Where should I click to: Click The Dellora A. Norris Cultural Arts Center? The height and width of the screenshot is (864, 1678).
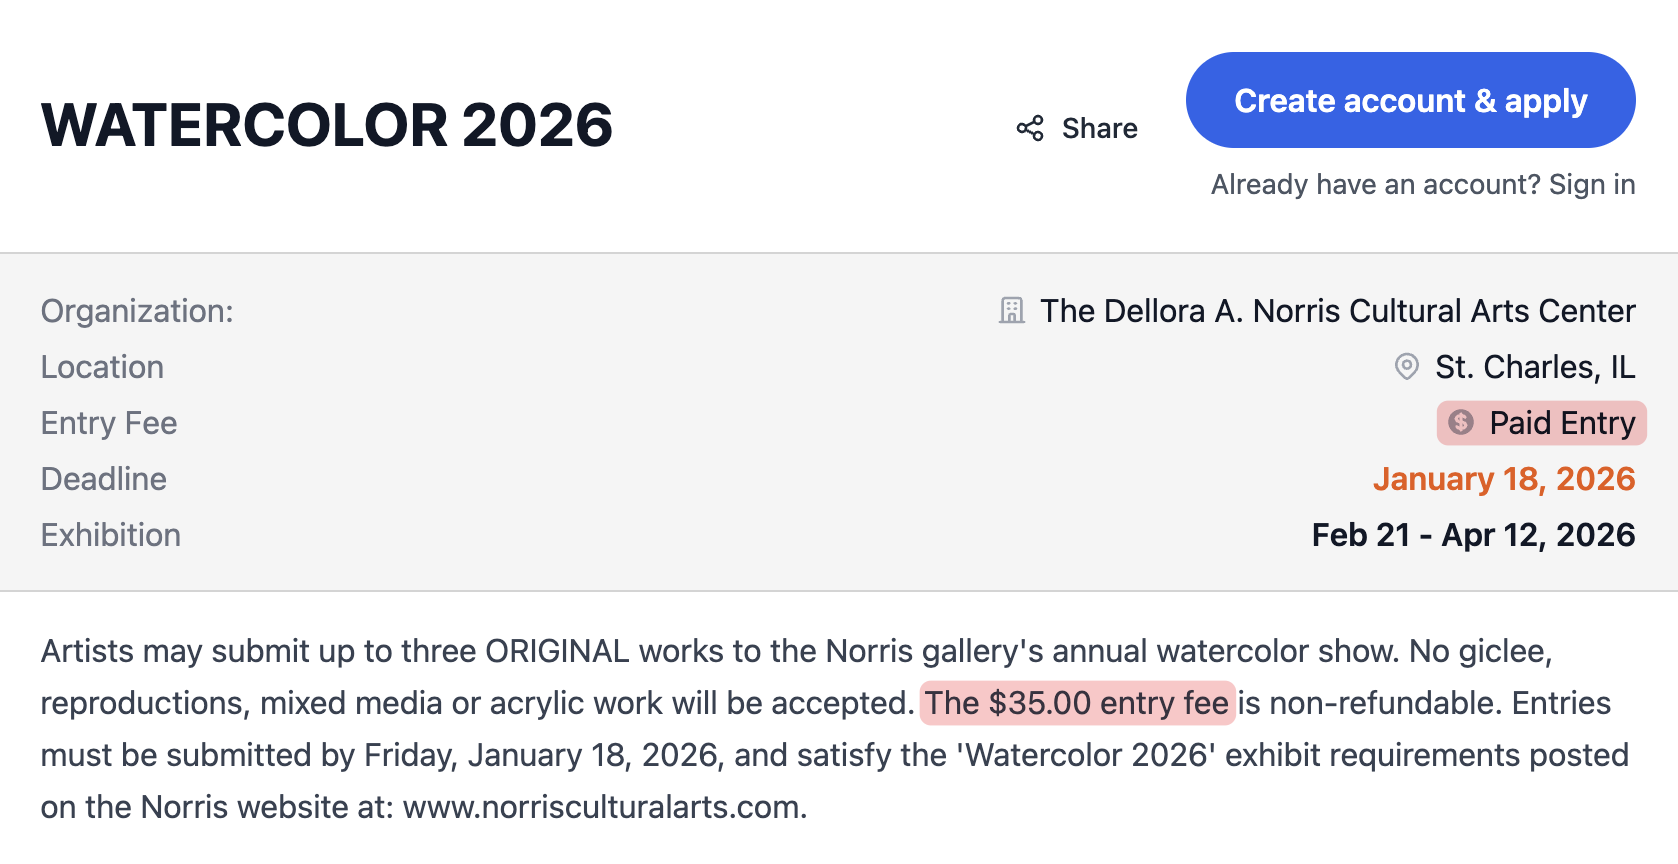click(x=1337, y=311)
